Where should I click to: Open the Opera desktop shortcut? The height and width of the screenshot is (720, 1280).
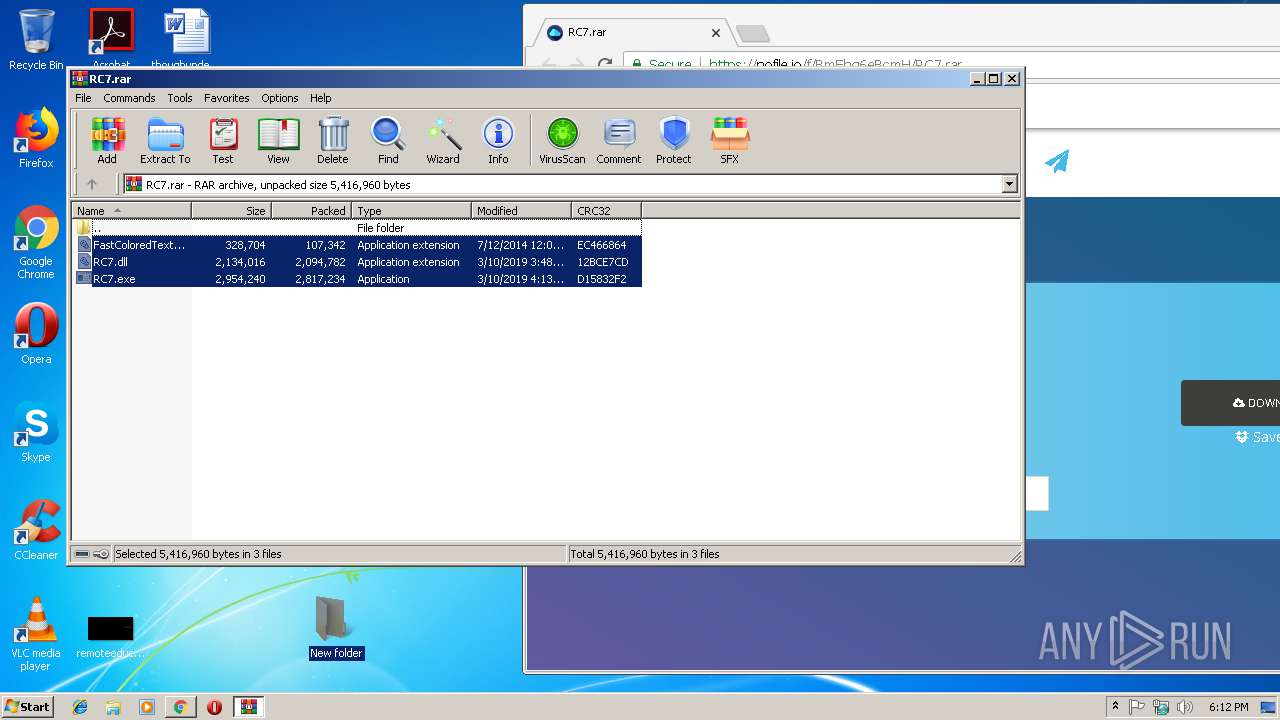(36, 334)
